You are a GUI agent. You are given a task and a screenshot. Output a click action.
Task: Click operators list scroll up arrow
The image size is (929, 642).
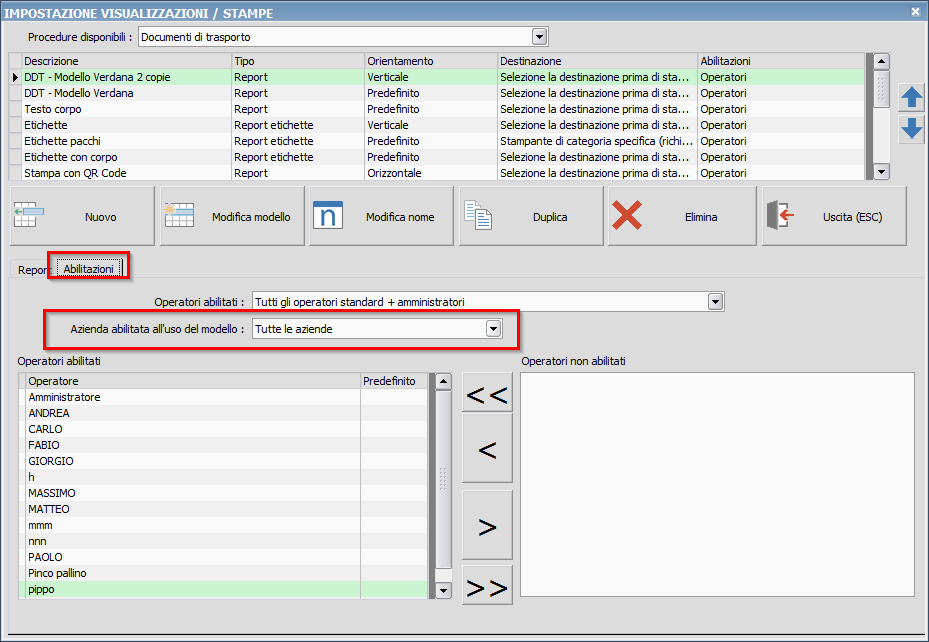443,381
